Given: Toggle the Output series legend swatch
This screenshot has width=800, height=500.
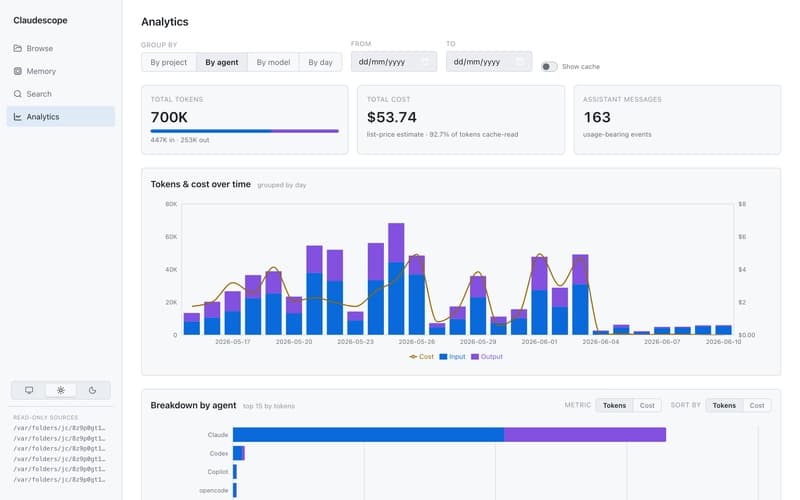Looking at the screenshot, I should [x=475, y=357].
